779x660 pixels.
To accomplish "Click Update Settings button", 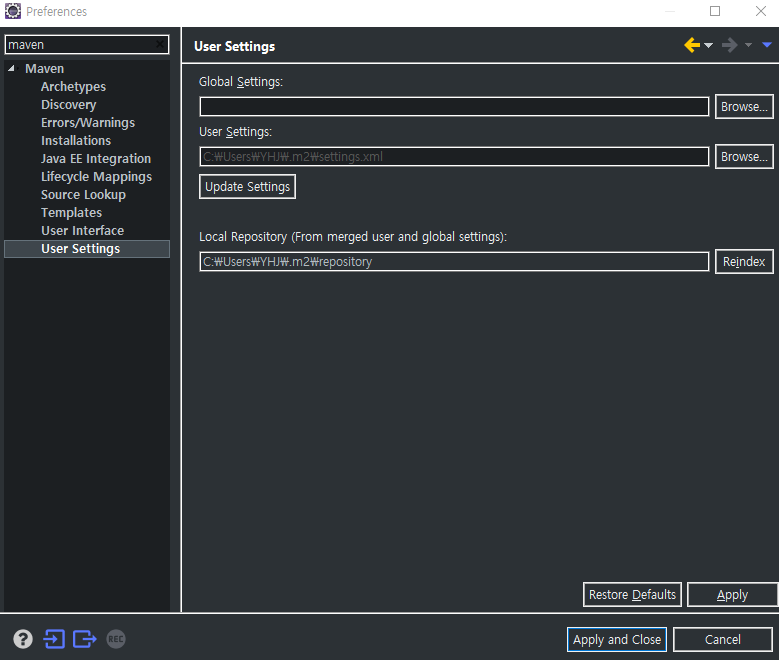I will tap(247, 186).
